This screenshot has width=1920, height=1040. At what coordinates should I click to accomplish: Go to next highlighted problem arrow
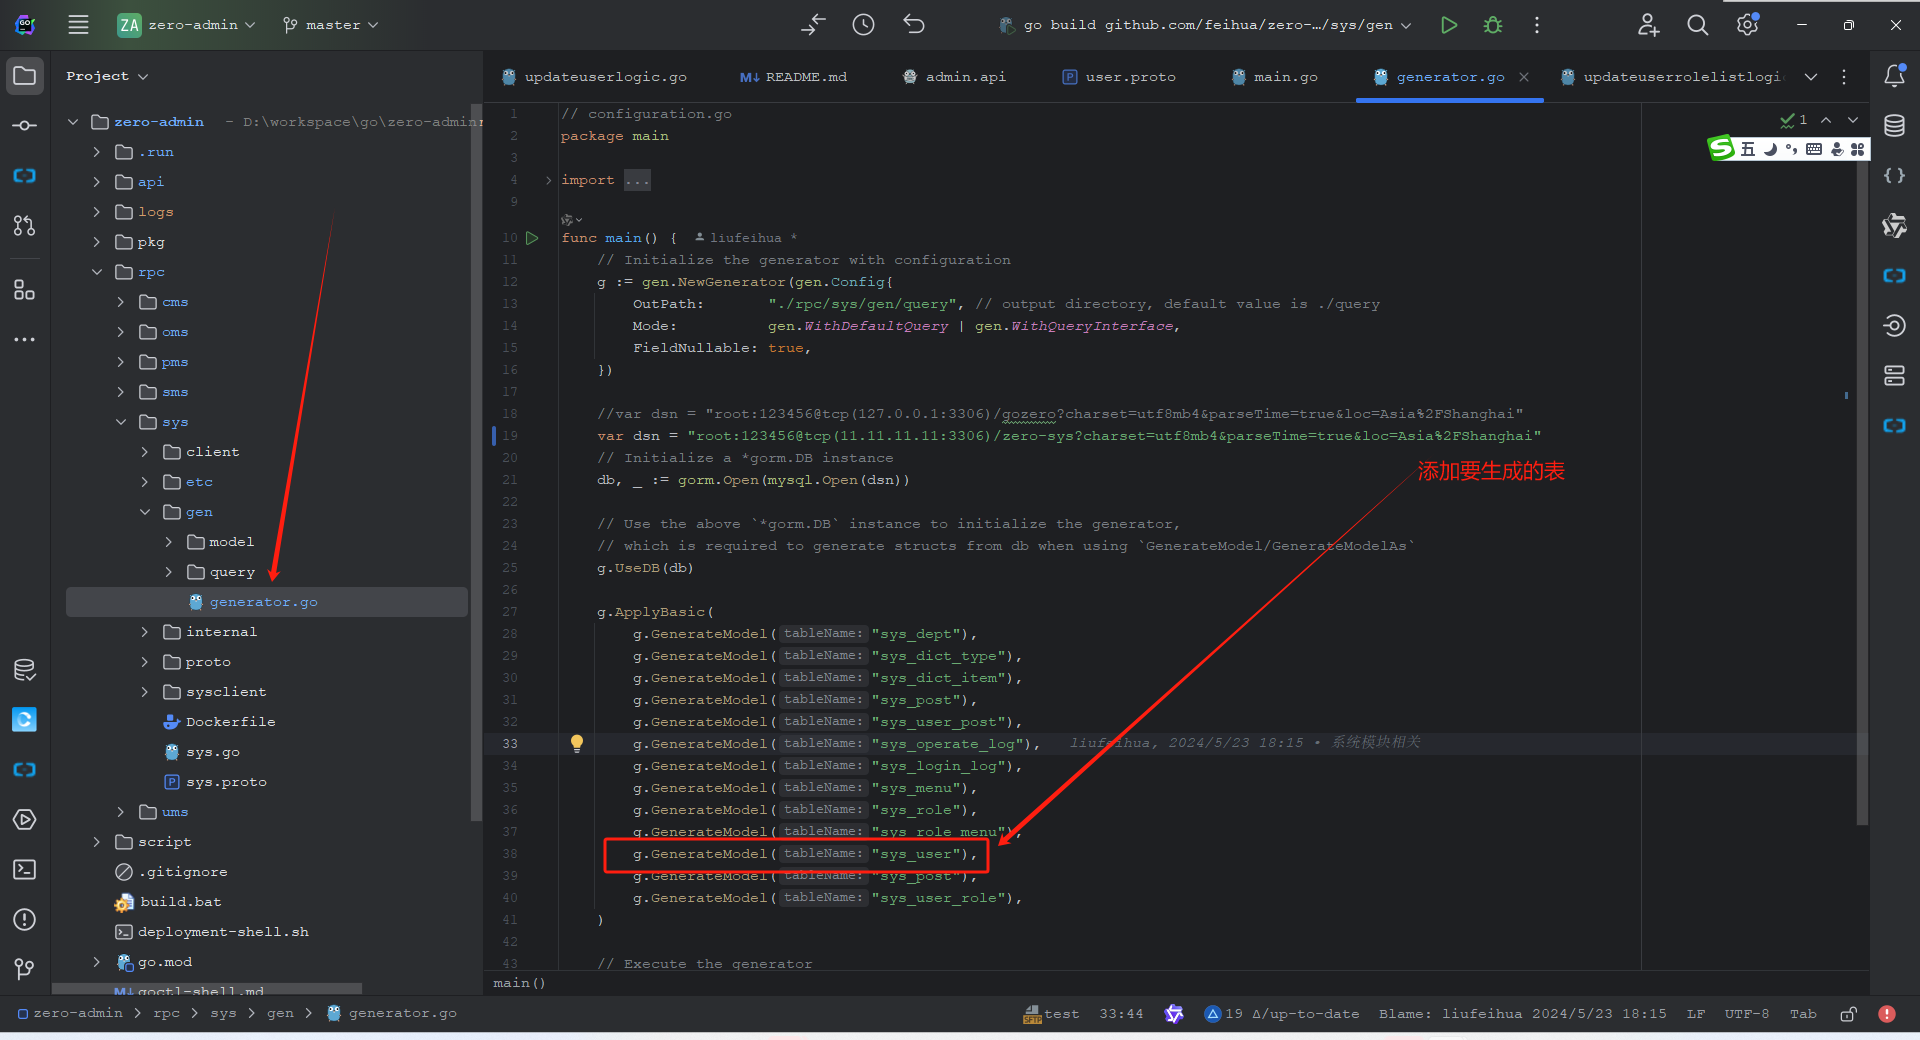pyautogui.click(x=1853, y=120)
